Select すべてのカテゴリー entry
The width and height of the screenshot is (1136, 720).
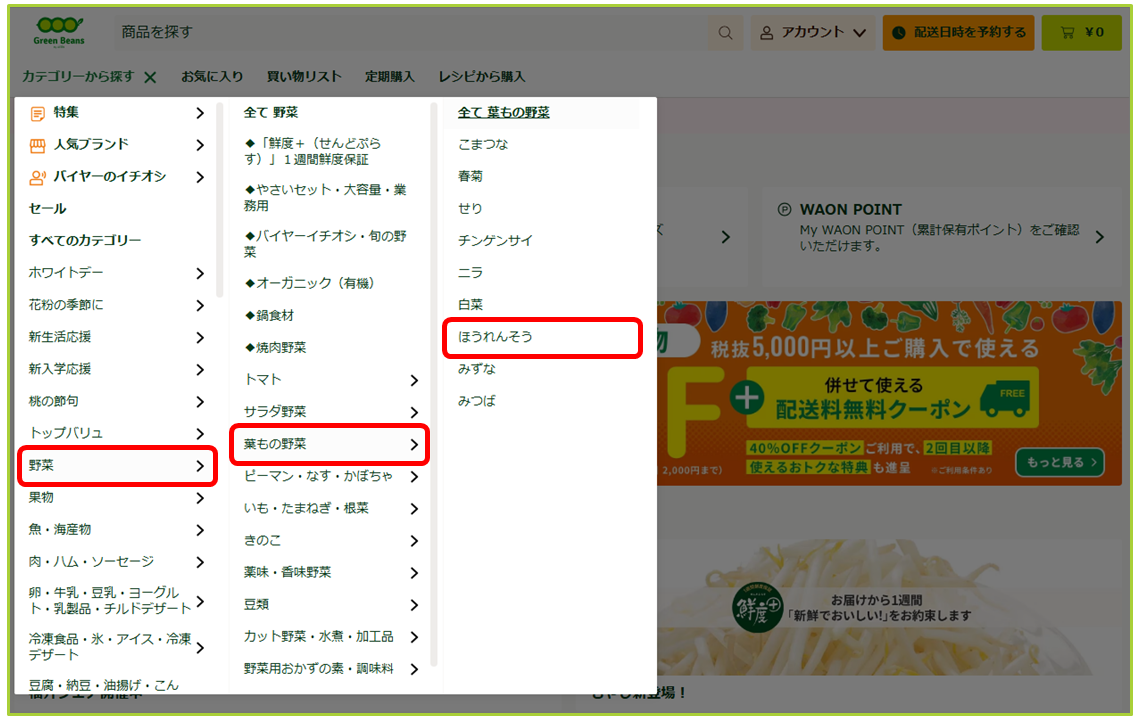[x=85, y=240]
